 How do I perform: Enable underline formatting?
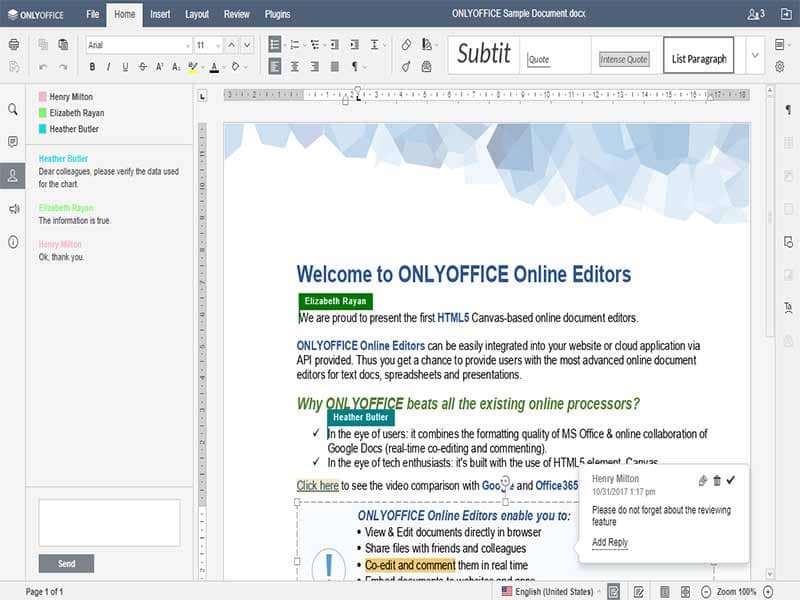click(x=125, y=67)
